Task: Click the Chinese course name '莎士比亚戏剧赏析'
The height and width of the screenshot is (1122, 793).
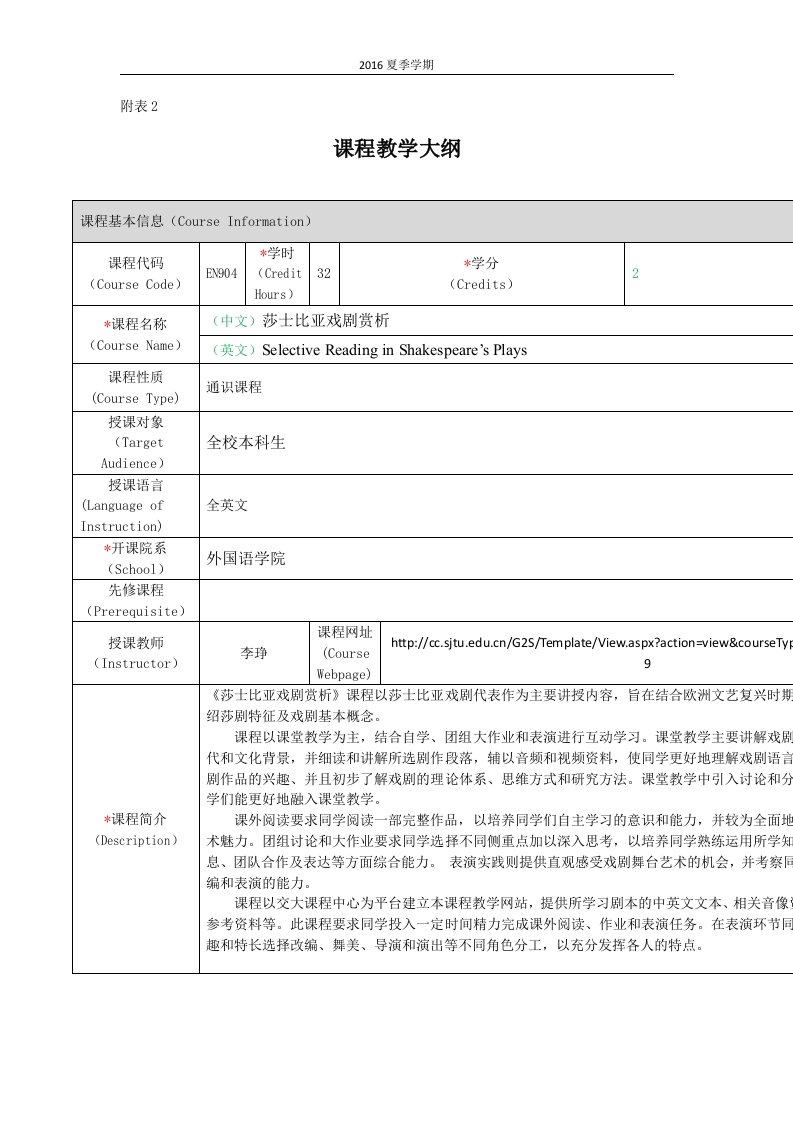Action: [326, 321]
